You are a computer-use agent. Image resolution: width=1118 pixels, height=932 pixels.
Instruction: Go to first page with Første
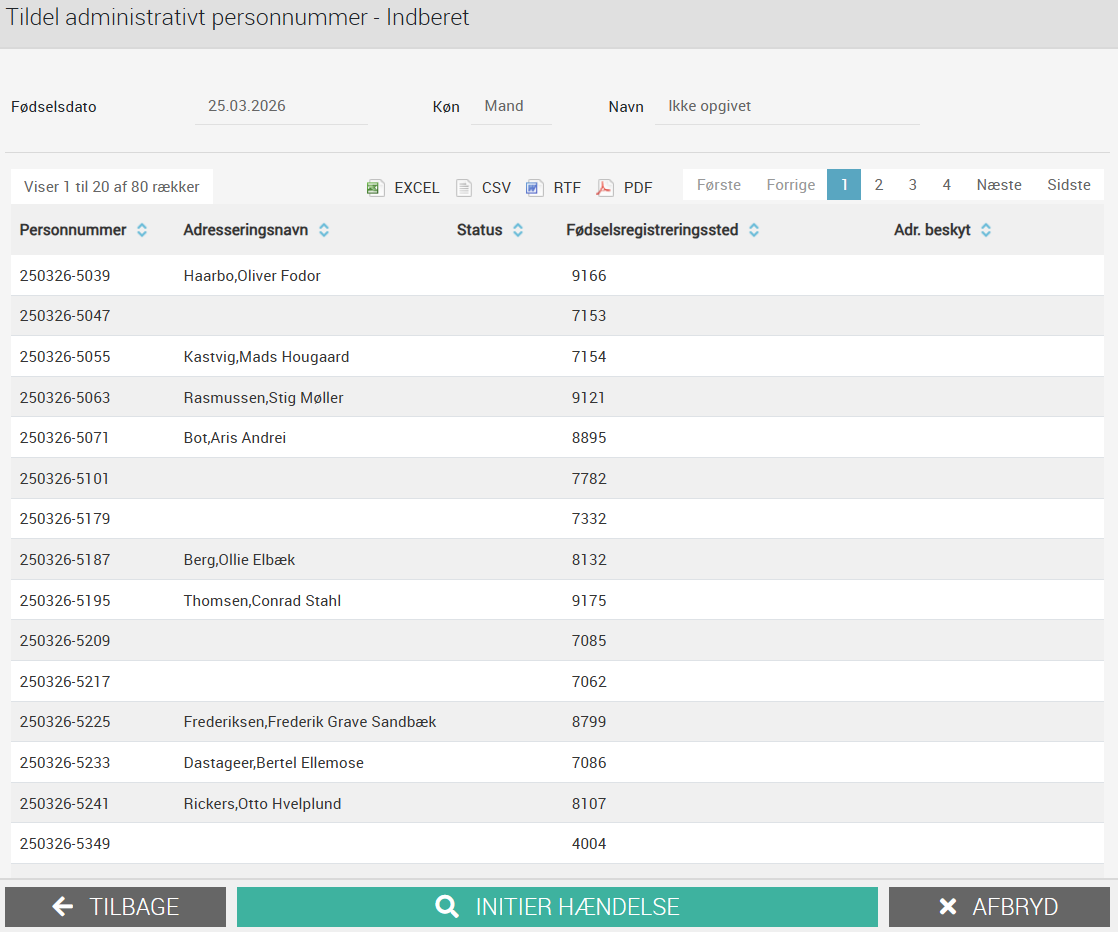[x=719, y=185]
